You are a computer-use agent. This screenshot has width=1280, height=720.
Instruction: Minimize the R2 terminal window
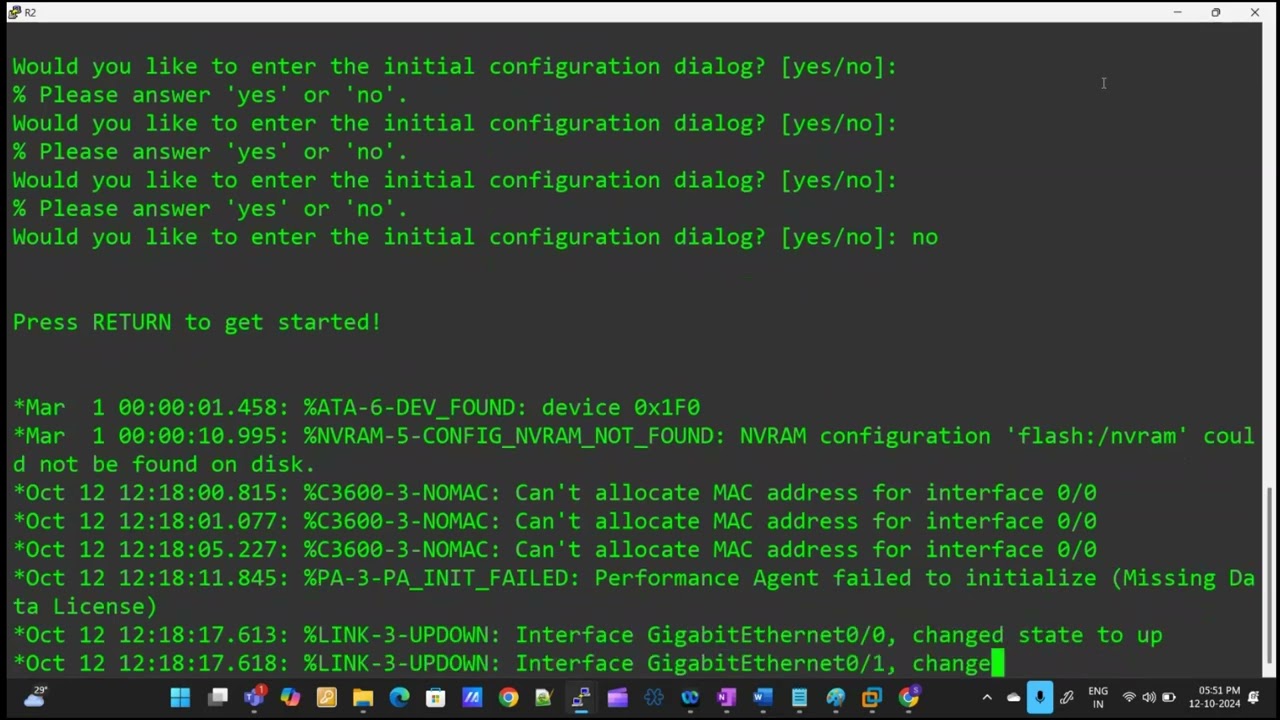click(x=1177, y=12)
